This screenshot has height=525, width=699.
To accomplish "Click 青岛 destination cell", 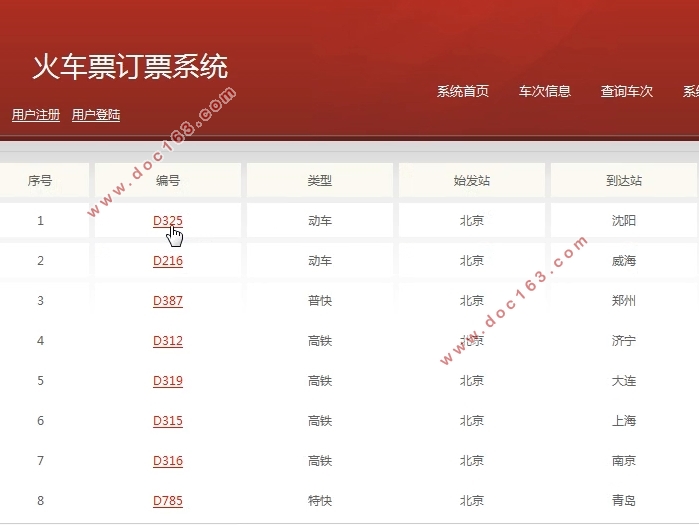I will pyautogui.click(x=624, y=501).
